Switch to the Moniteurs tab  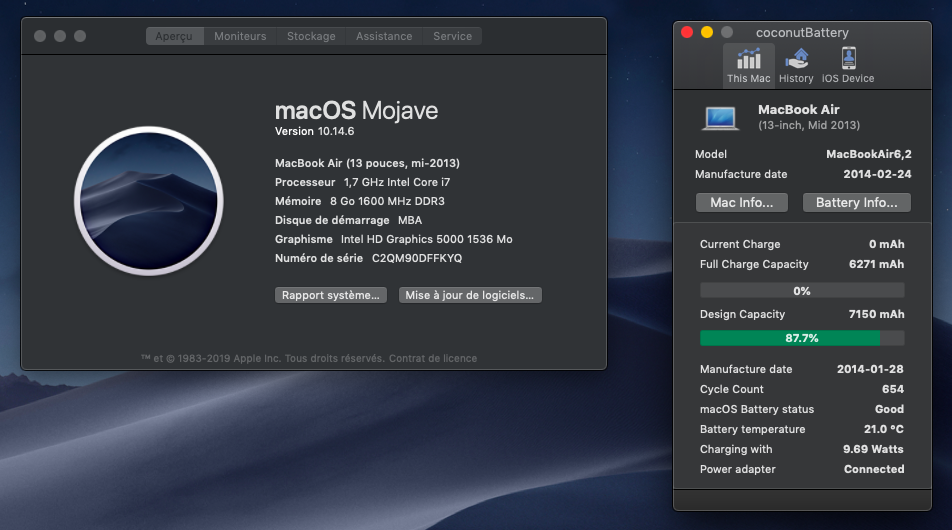pyautogui.click(x=240, y=36)
